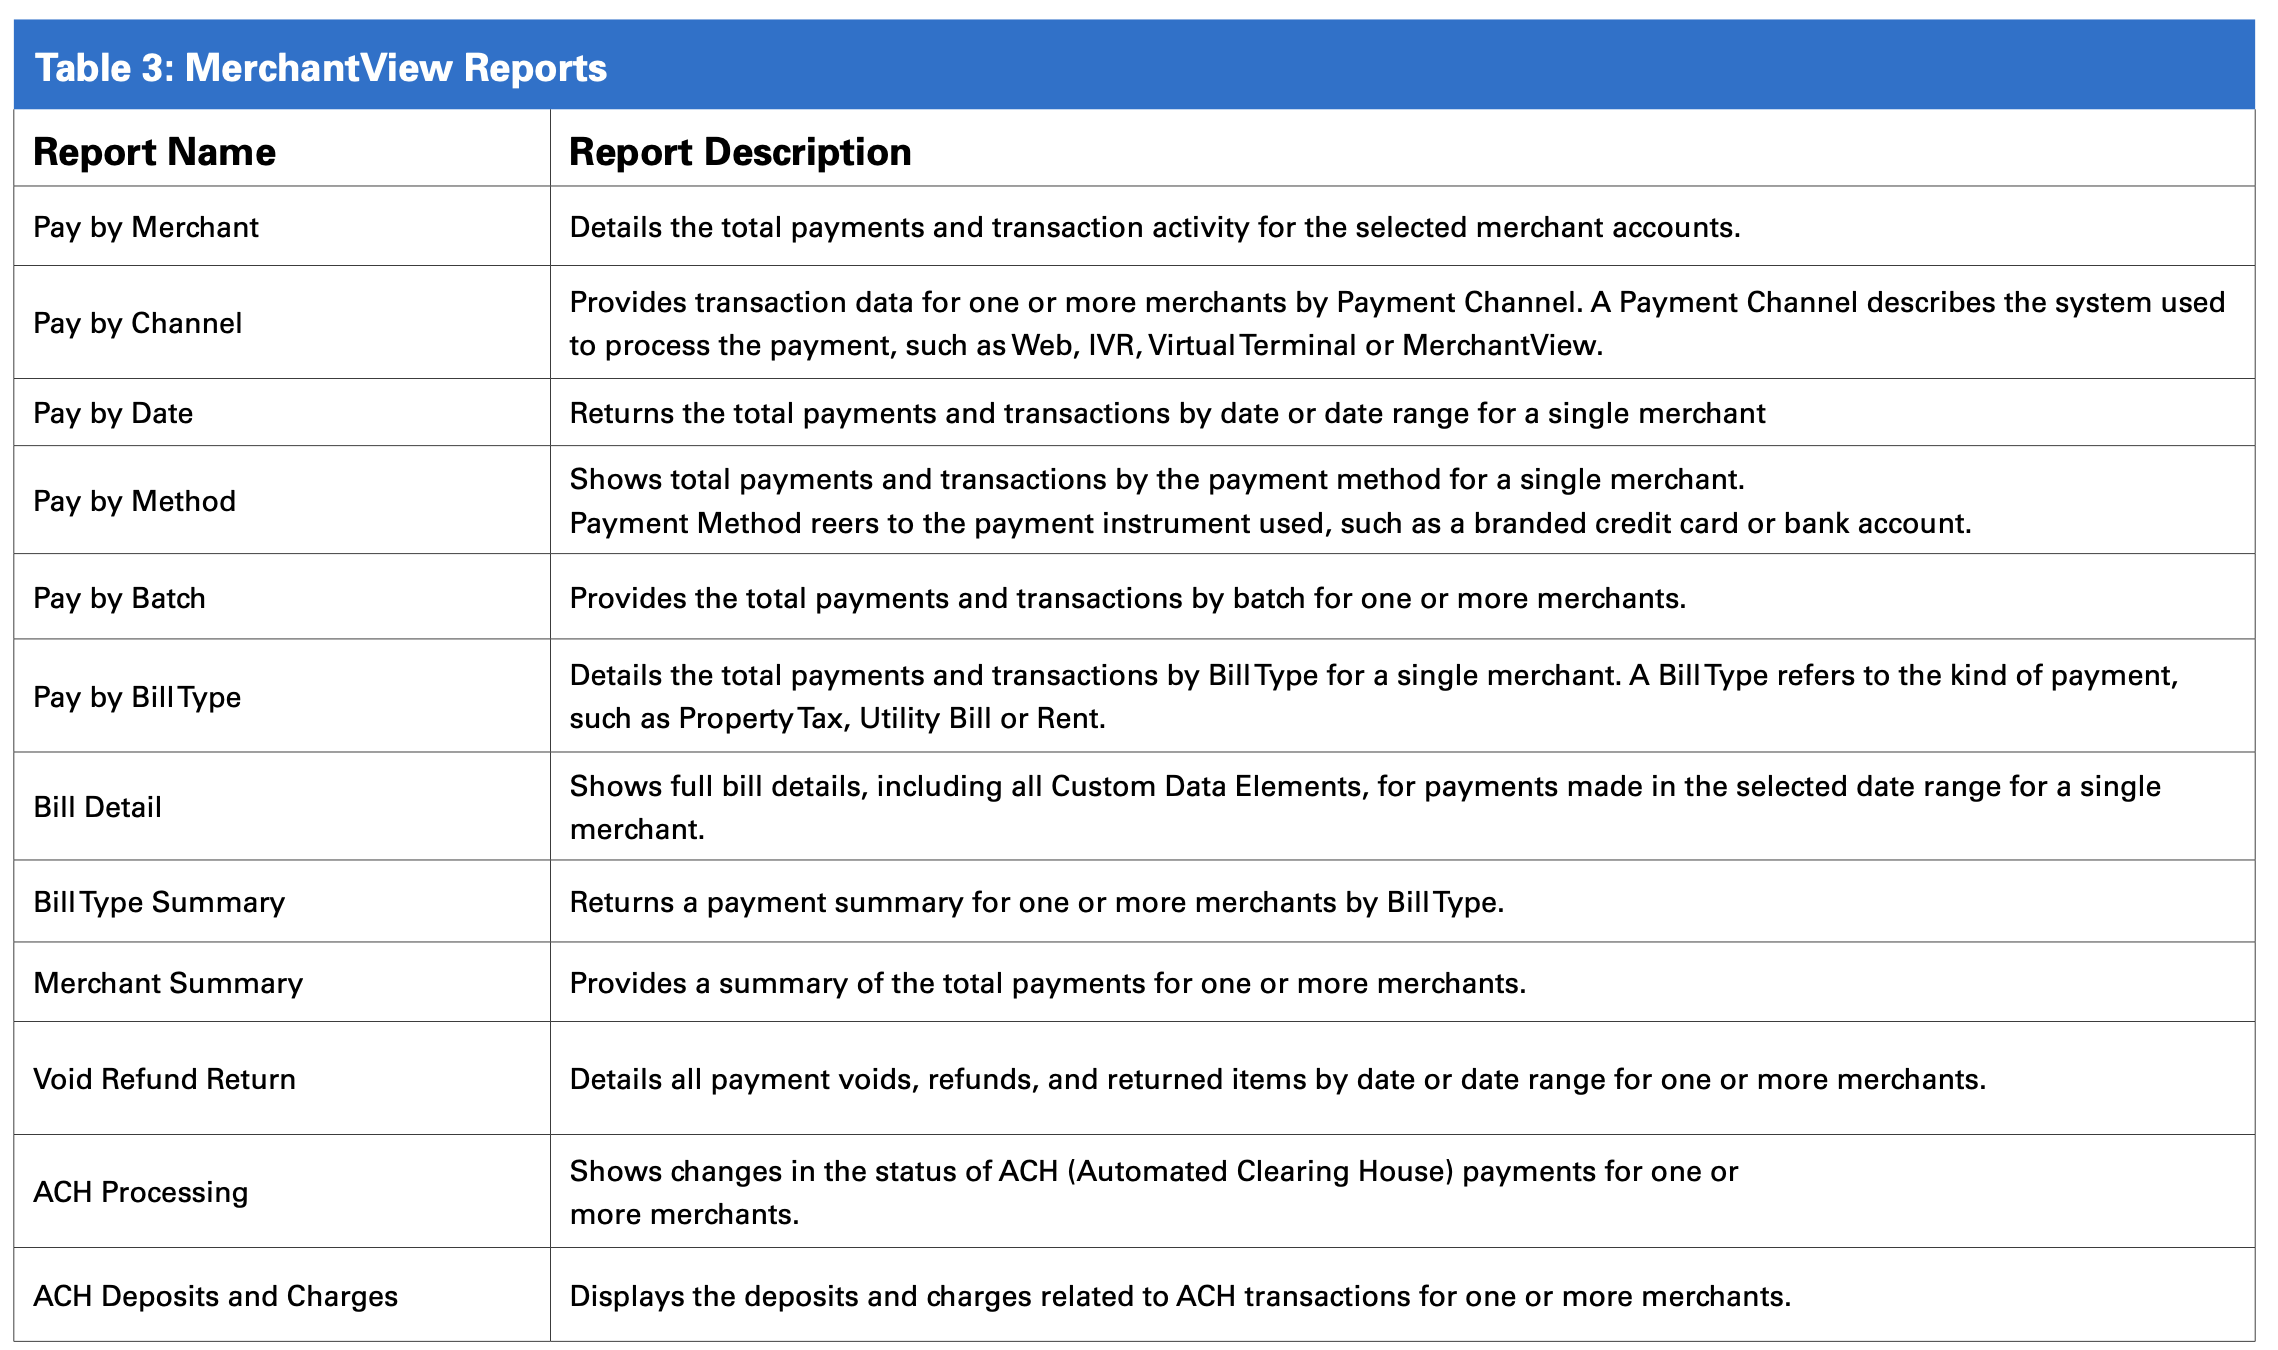Click the Void Refund Return report name
Viewport: 2278px width, 1350px height.
164,1079
